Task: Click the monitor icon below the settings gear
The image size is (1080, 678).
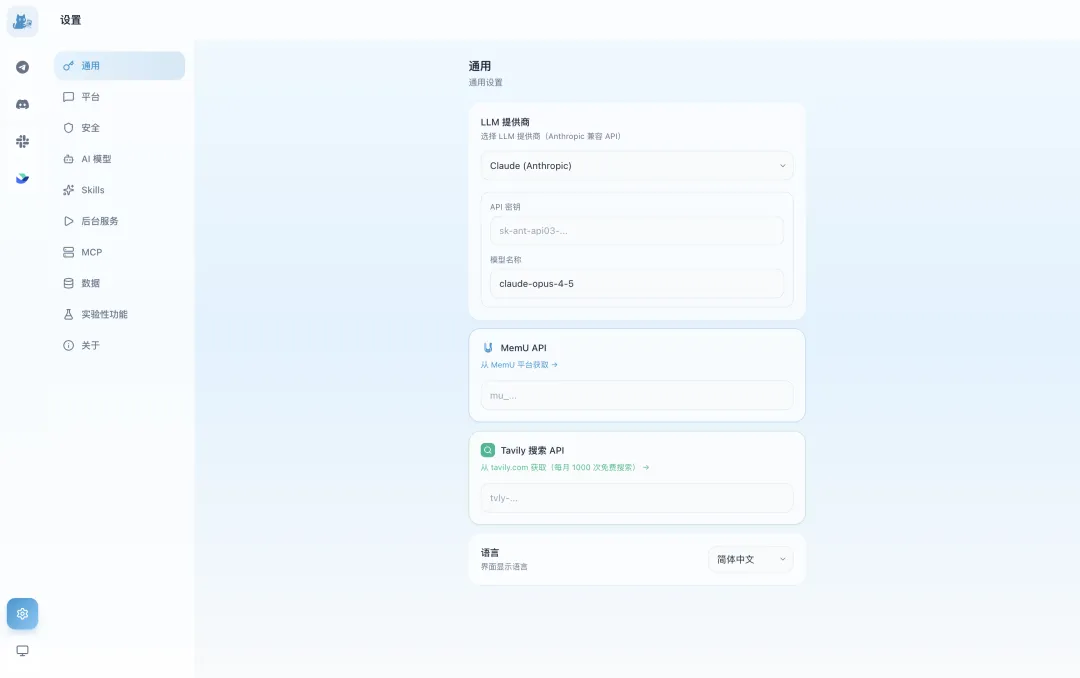Action: pyautogui.click(x=22, y=650)
